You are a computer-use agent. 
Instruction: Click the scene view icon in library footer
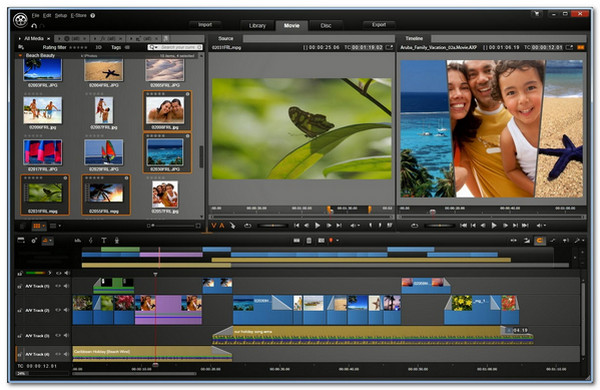[22, 226]
